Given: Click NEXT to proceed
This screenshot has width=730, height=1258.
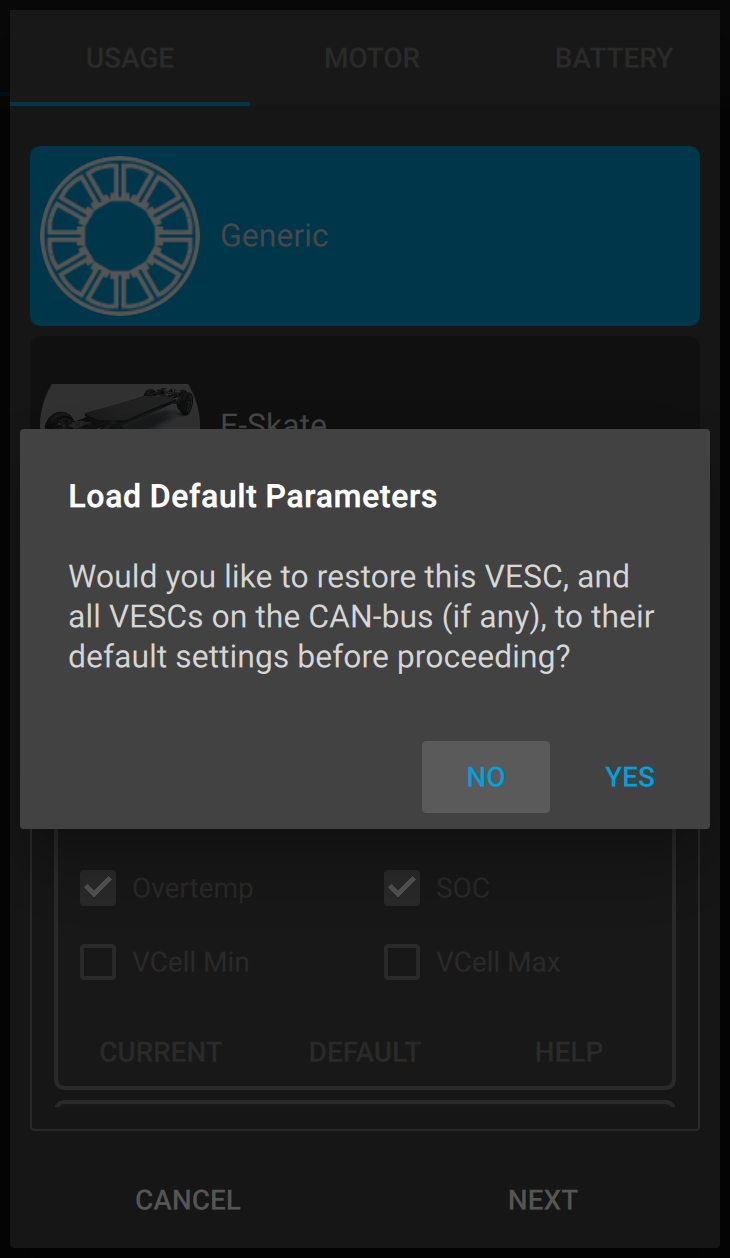Looking at the screenshot, I should [x=542, y=1200].
